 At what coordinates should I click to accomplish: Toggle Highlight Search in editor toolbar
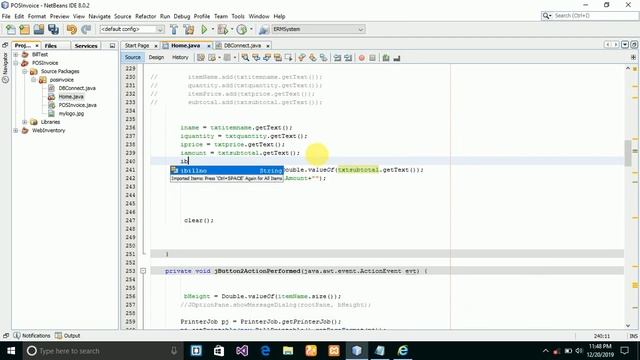(278, 58)
